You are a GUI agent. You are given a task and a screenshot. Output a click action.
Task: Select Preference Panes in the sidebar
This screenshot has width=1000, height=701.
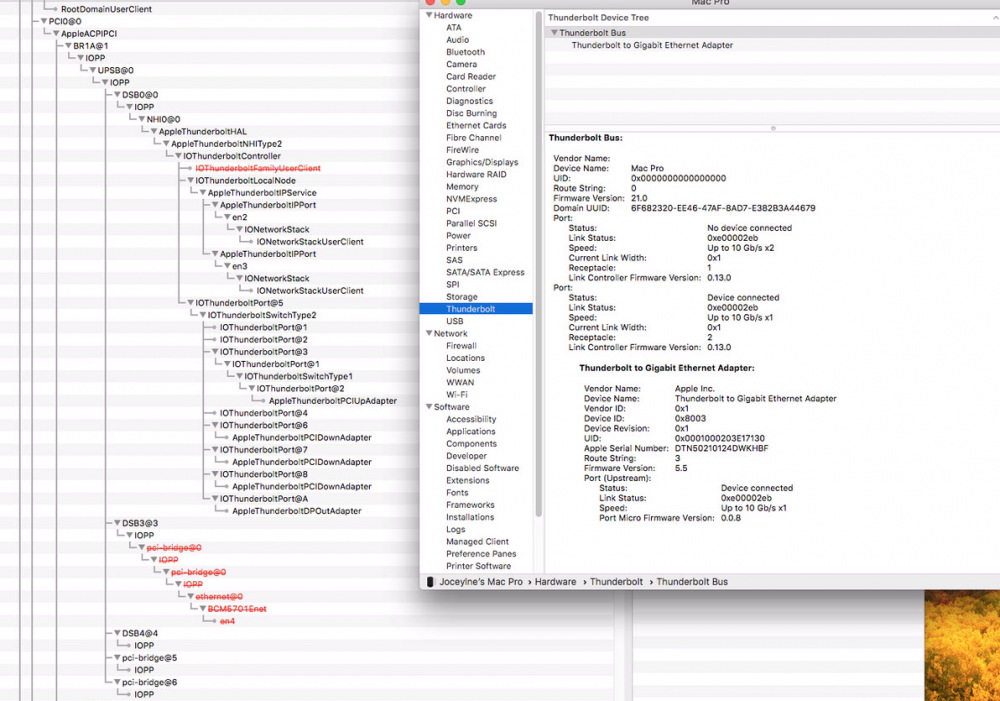point(481,554)
